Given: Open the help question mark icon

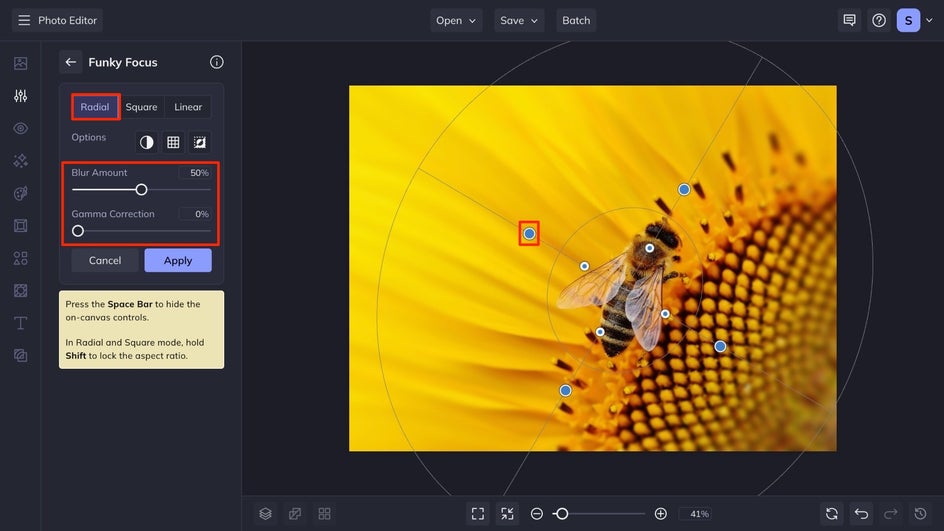Looking at the screenshot, I should click(x=879, y=20).
